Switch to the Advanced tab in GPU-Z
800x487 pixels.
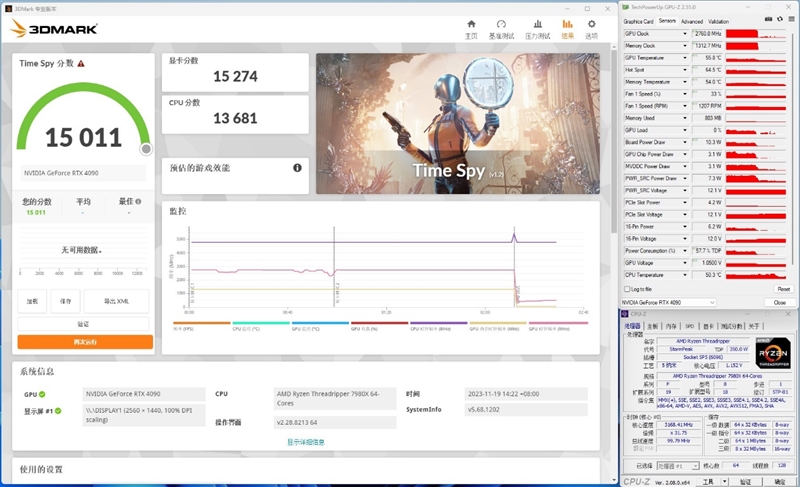(x=692, y=21)
